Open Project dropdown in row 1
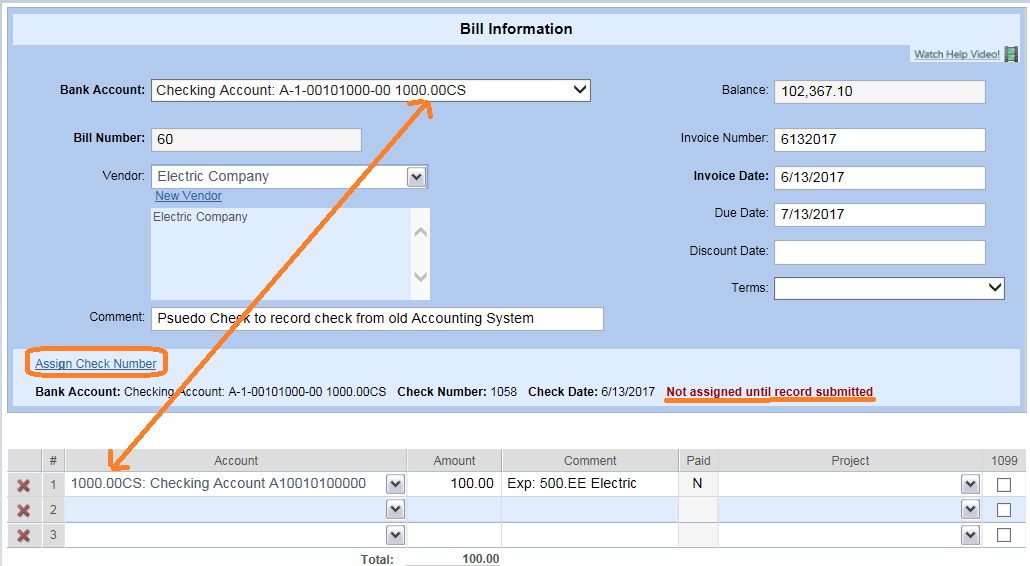The width and height of the screenshot is (1030, 566). click(969, 484)
